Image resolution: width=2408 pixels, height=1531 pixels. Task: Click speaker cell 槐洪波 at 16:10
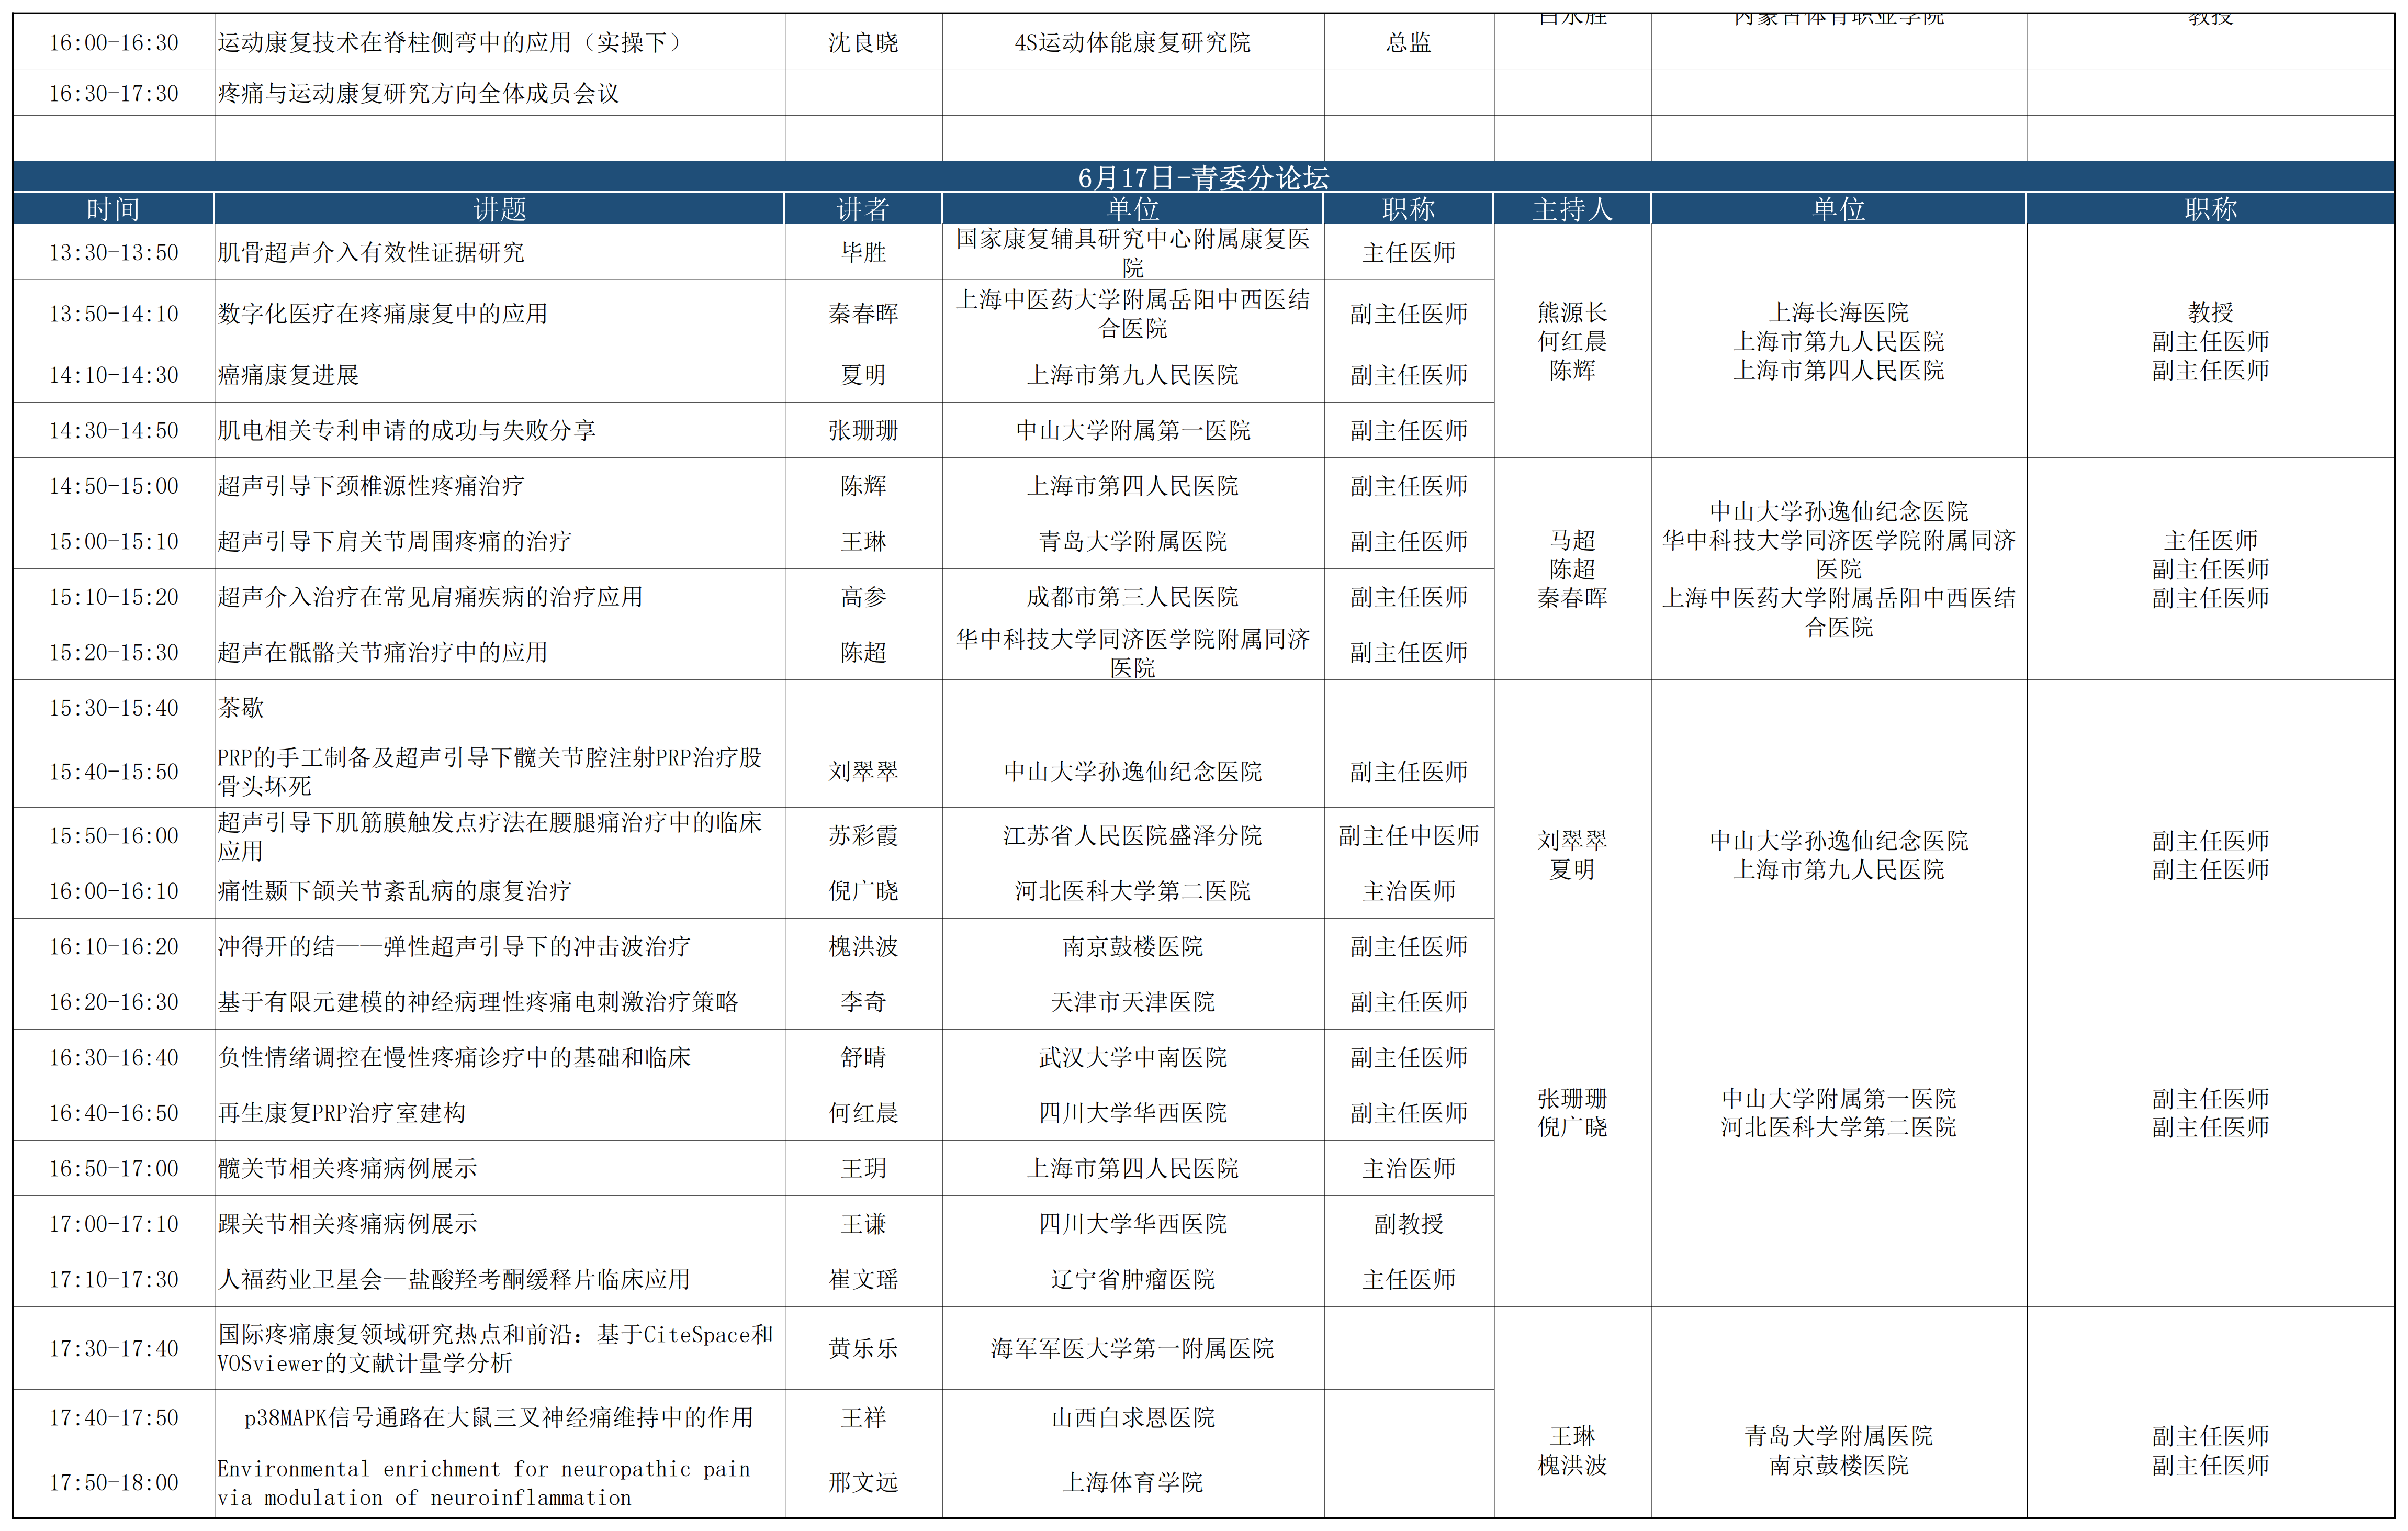[863, 946]
